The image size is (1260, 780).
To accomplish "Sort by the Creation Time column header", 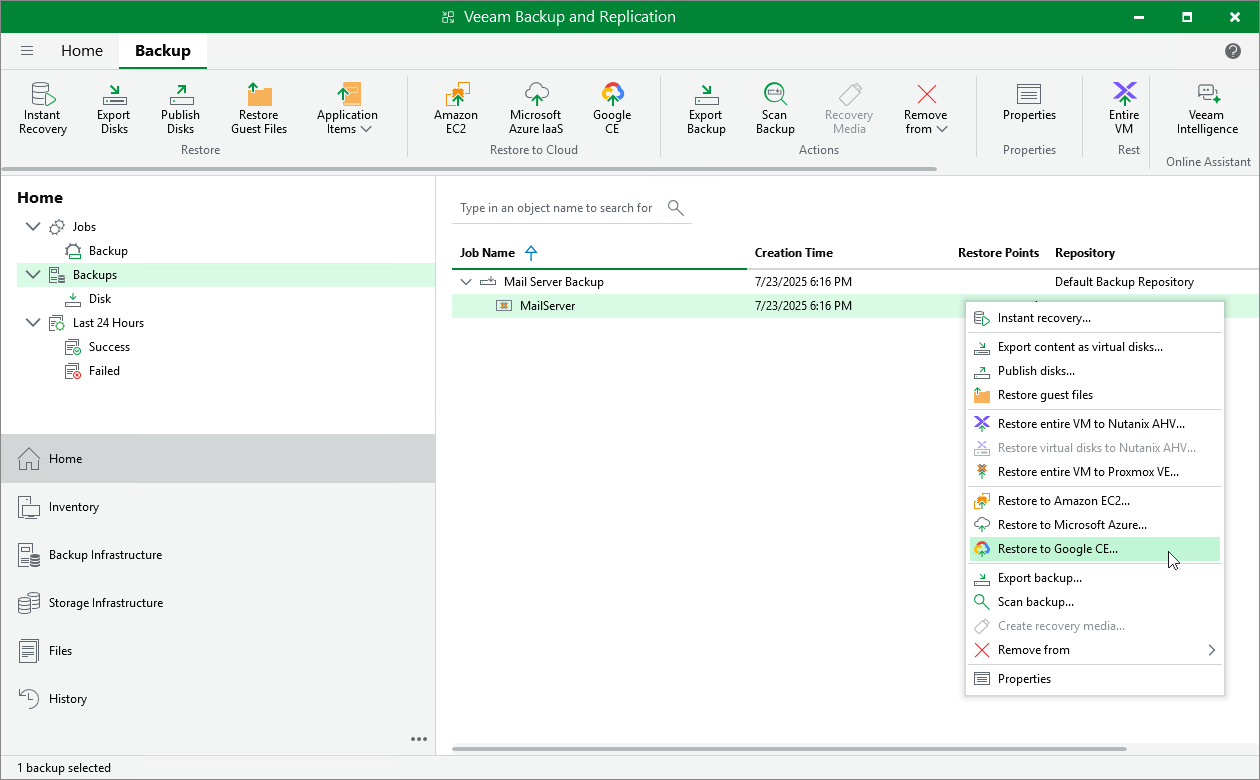I will pyautogui.click(x=793, y=253).
